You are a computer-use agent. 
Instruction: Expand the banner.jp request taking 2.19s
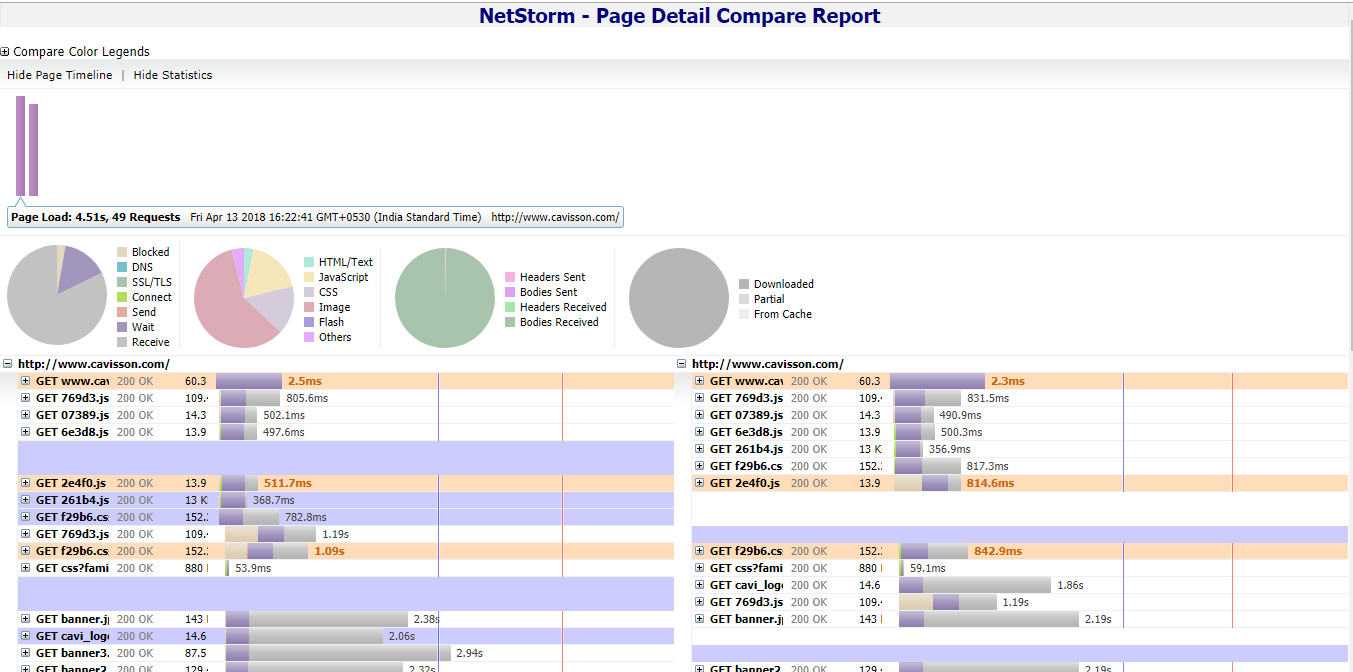[x=700, y=619]
